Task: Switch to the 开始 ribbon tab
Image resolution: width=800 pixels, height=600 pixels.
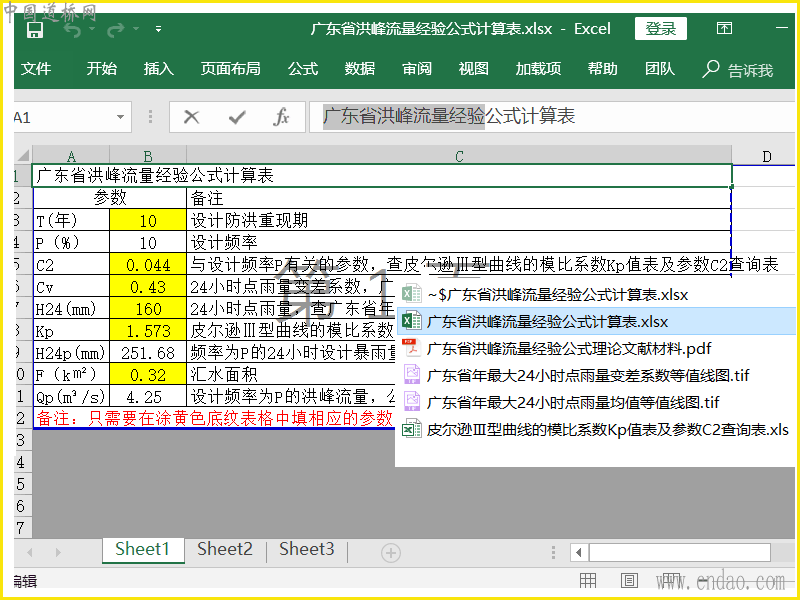Action: (x=102, y=68)
